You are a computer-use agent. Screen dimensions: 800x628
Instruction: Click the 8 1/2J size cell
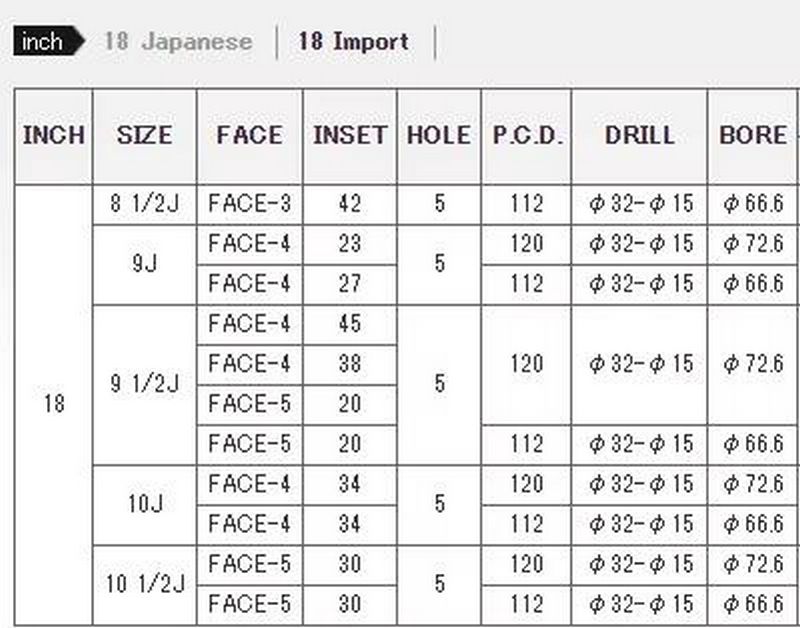(144, 204)
